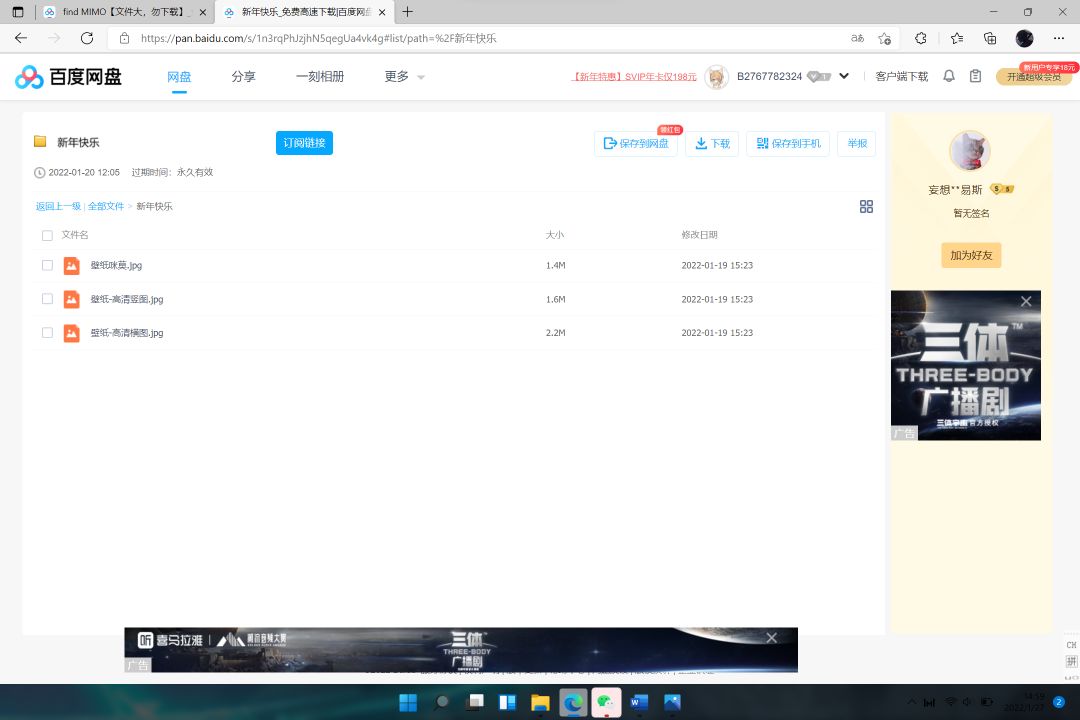Open the browser extensions puzzle icon
Screen dimensions: 1080x720
(x=921, y=39)
